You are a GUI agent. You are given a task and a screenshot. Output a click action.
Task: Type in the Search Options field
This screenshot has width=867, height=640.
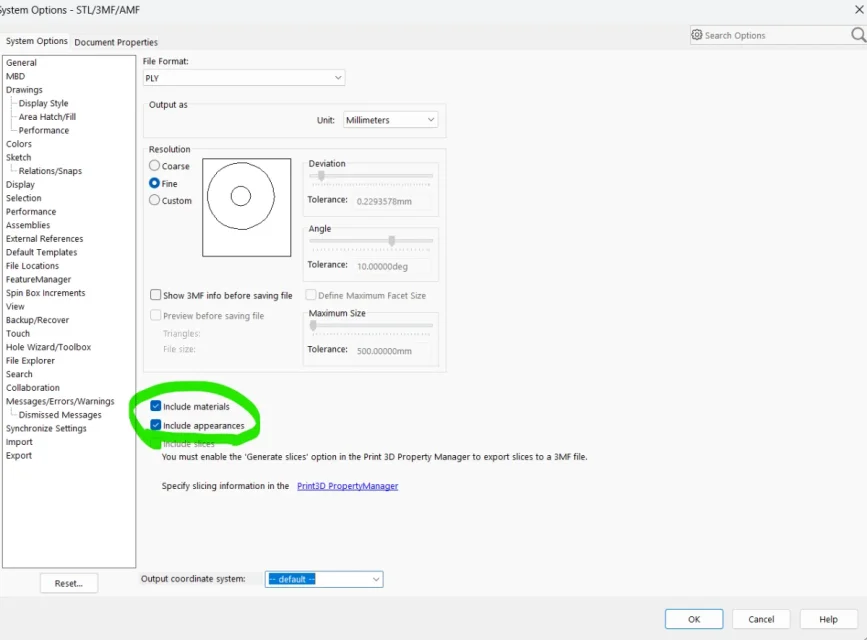click(x=770, y=35)
